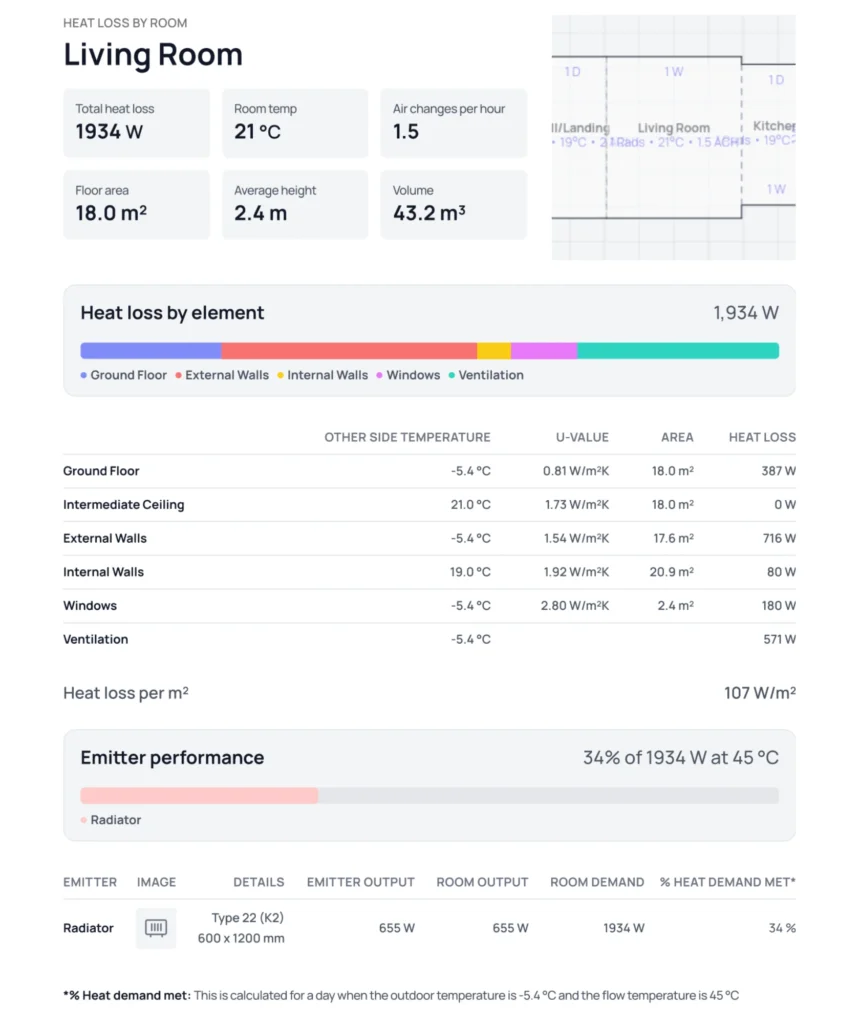
Task: Select the blue Ground Floor bar segment
Action: [x=150, y=351]
